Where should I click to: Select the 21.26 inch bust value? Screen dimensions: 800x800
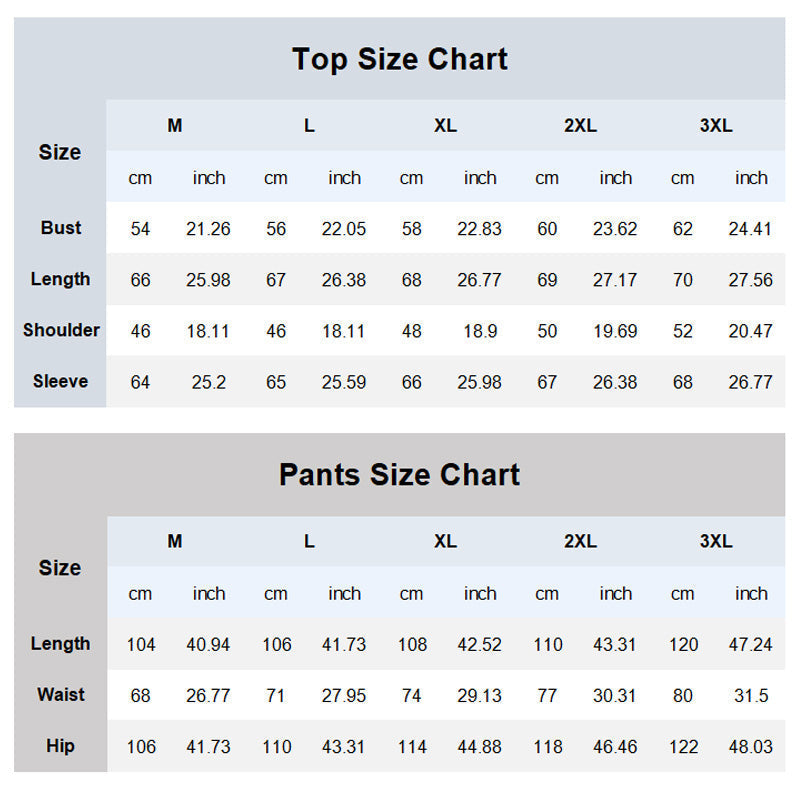pyautogui.click(x=208, y=229)
